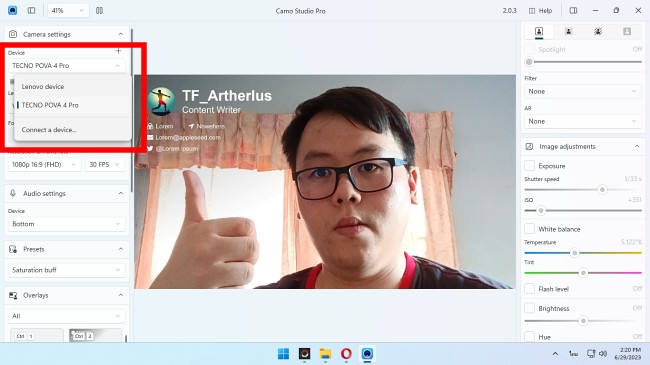This screenshot has width=650, height=365.
Task: Select the first portrait mode tab icon
Action: pos(539,32)
